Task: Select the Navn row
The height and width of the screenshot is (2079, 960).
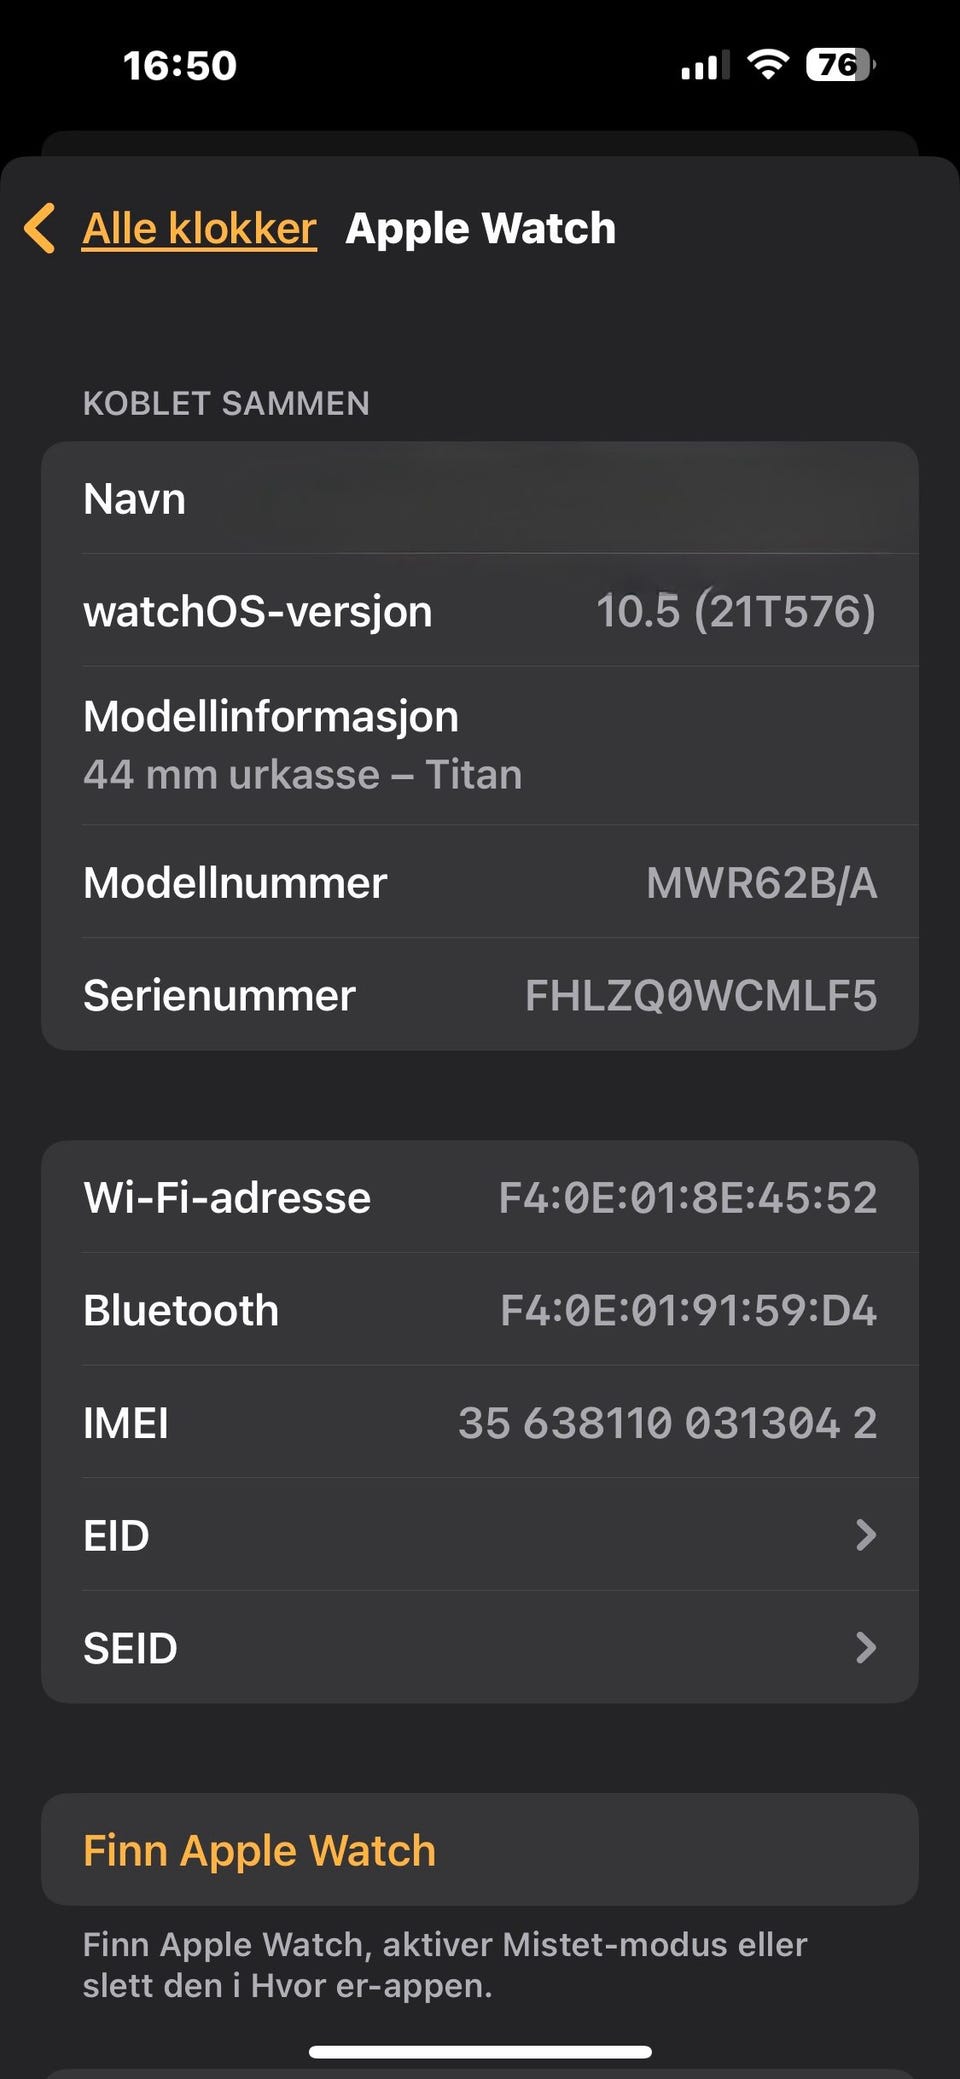Action: (x=480, y=498)
